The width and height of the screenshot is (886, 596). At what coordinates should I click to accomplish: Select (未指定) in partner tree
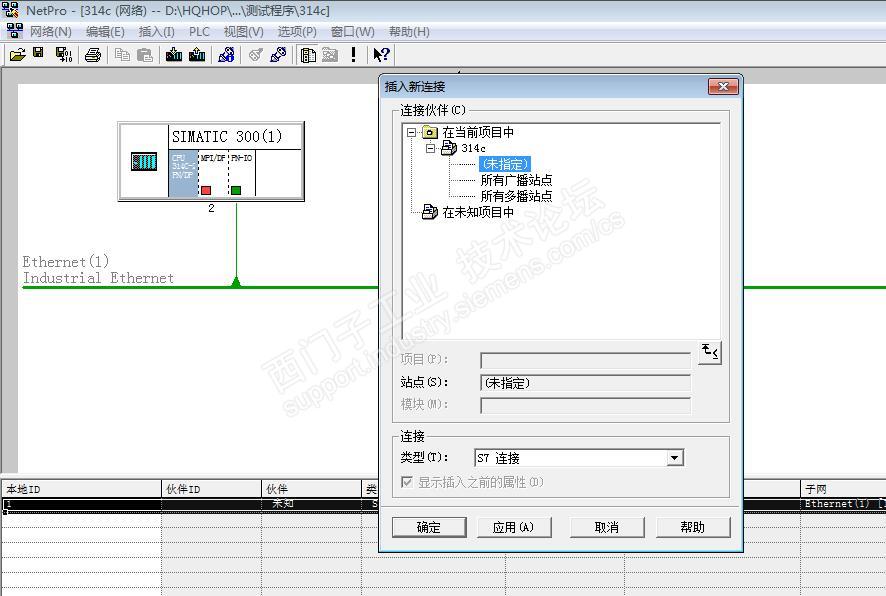point(505,164)
